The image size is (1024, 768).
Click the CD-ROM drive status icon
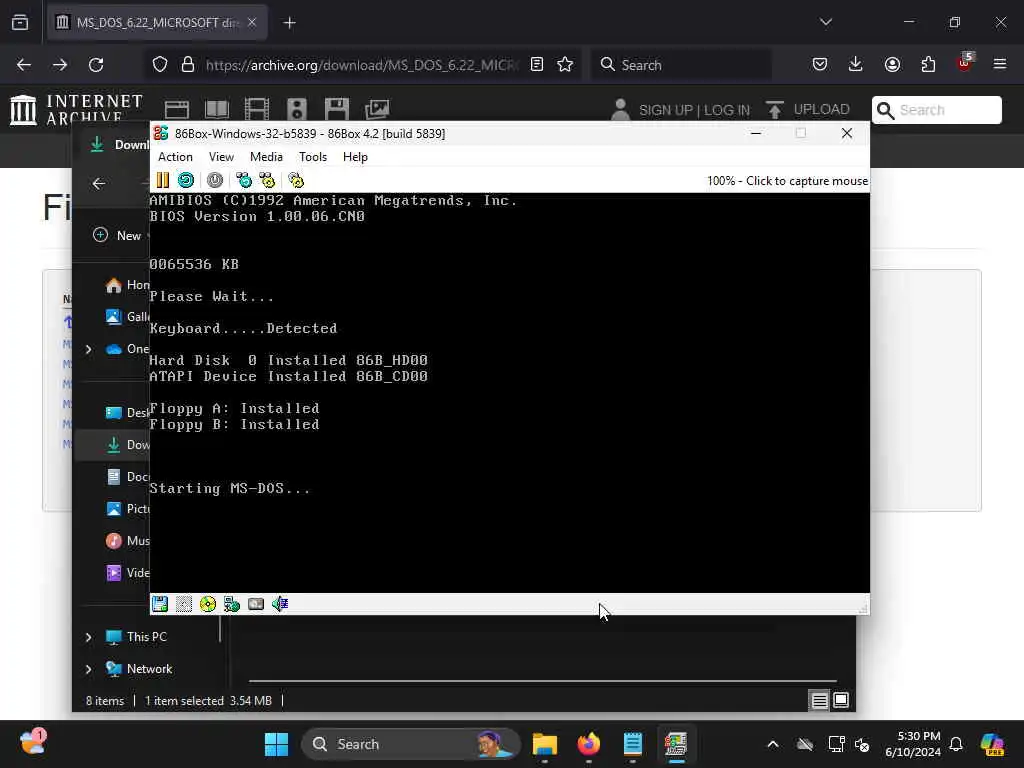tap(208, 604)
